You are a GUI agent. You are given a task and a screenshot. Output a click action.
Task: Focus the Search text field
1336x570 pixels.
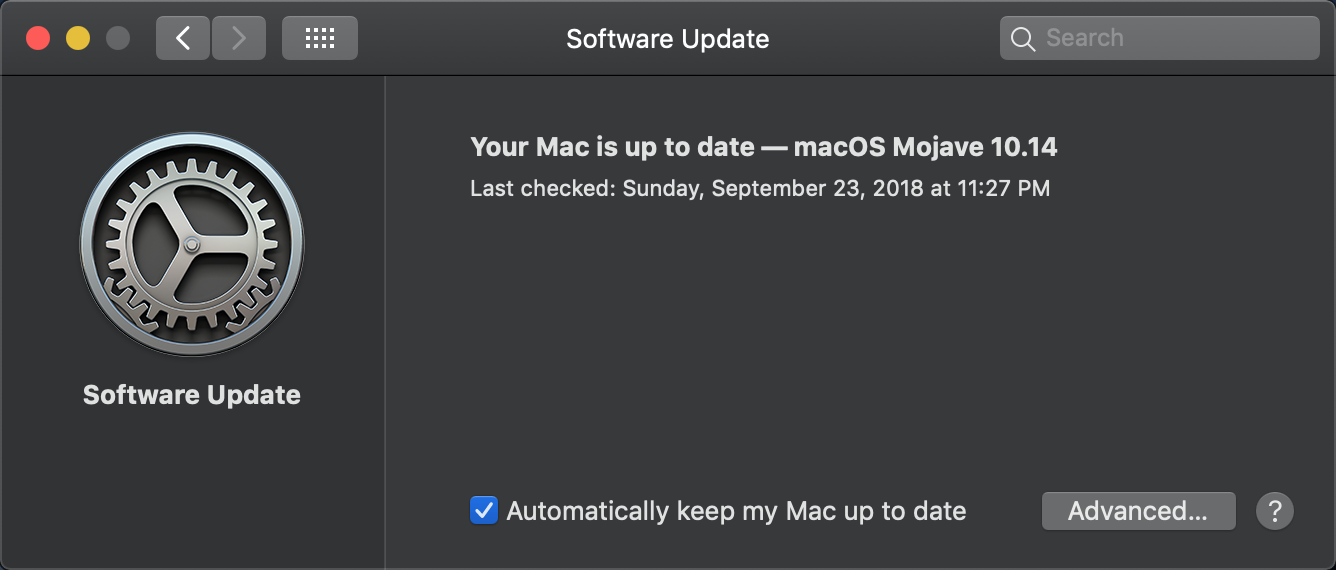tap(1160, 38)
